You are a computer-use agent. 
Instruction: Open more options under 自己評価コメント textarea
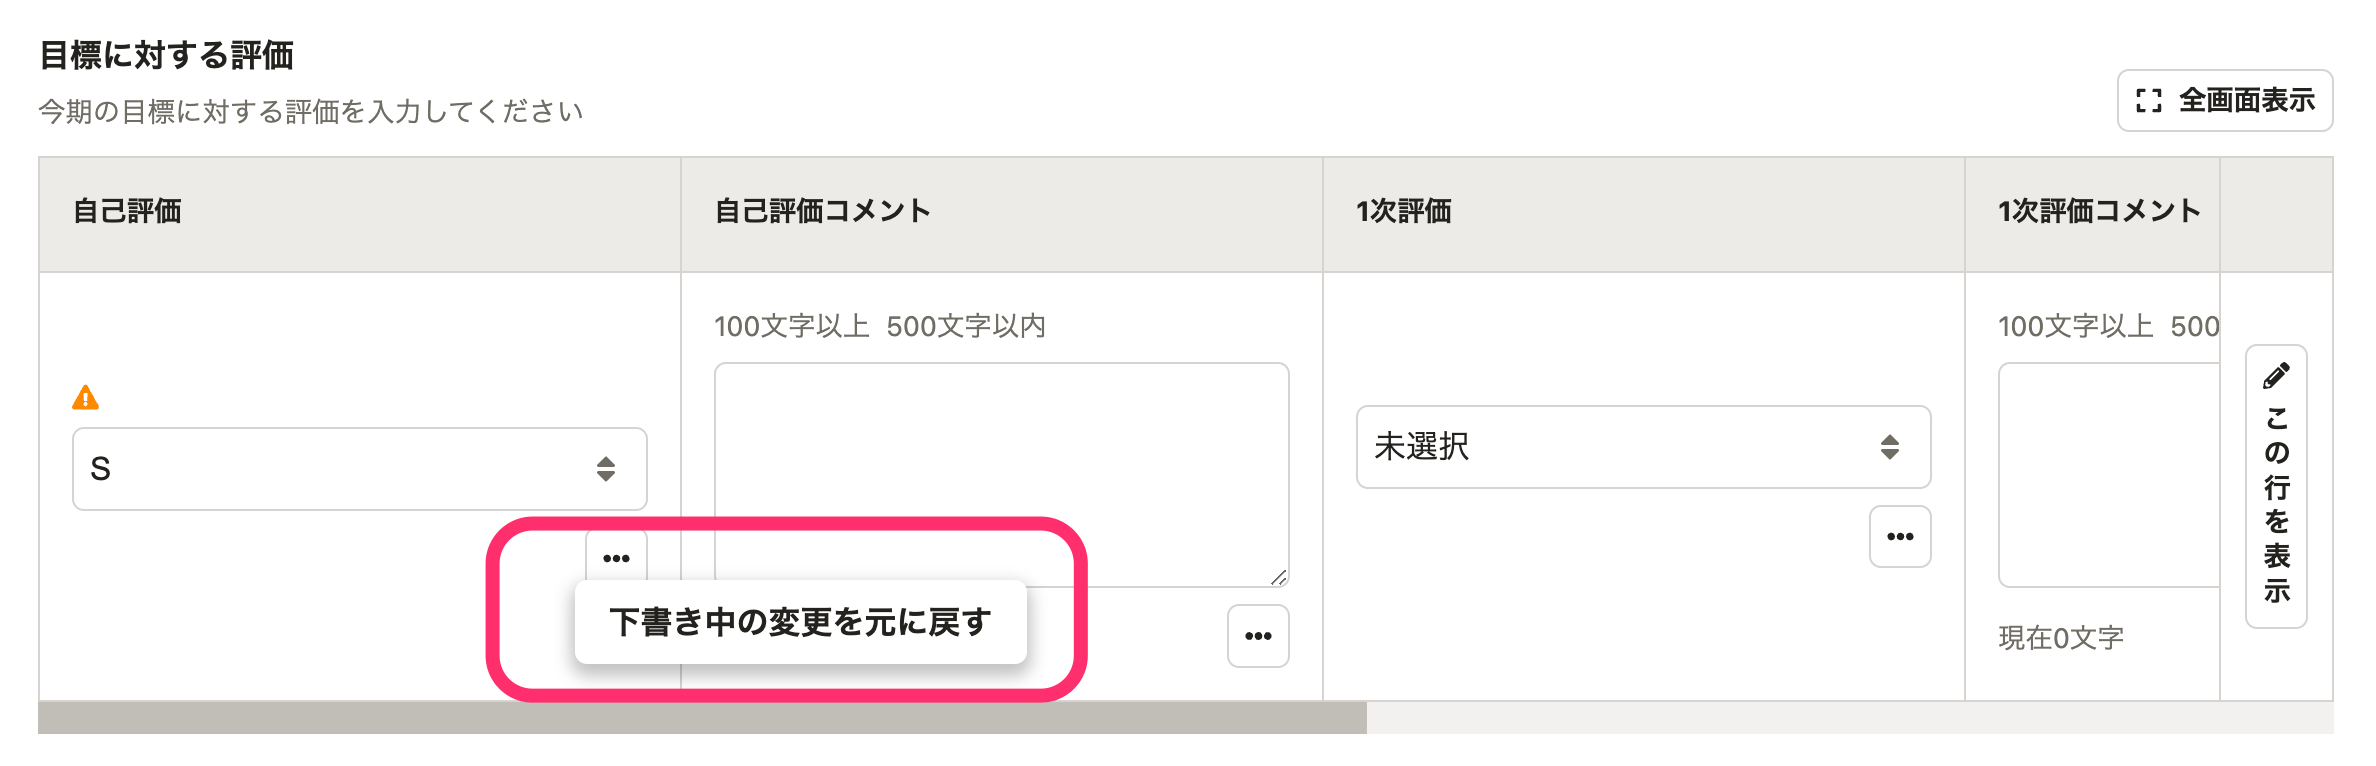click(1258, 636)
